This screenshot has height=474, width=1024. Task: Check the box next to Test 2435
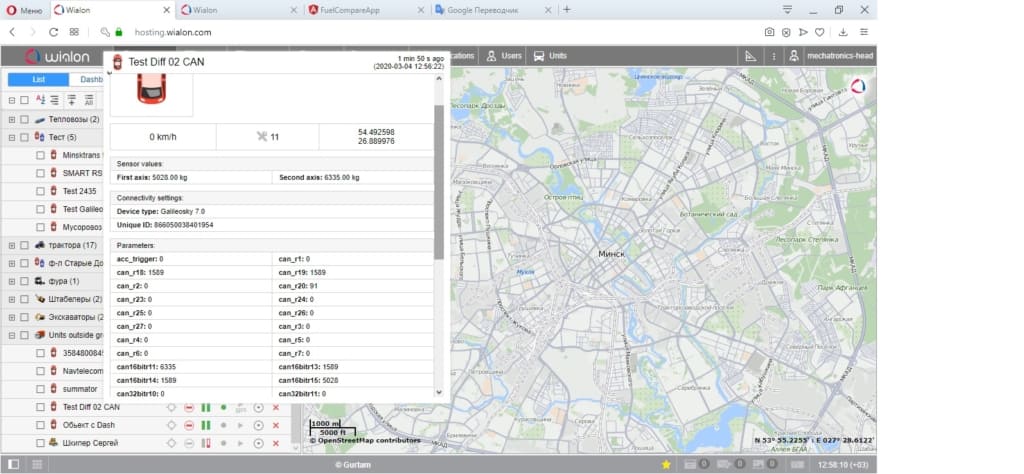[x=40, y=191]
